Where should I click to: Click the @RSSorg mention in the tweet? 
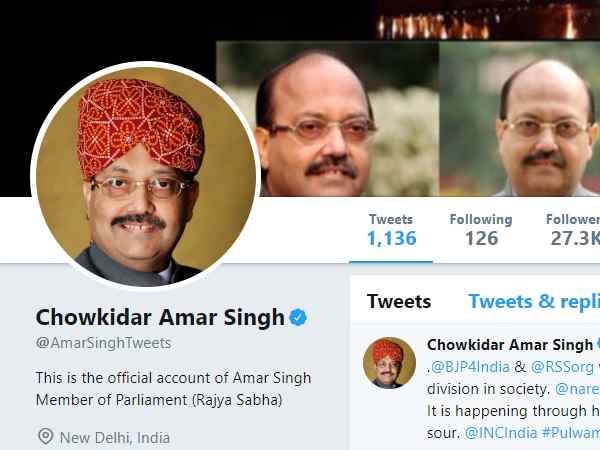click(562, 367)
